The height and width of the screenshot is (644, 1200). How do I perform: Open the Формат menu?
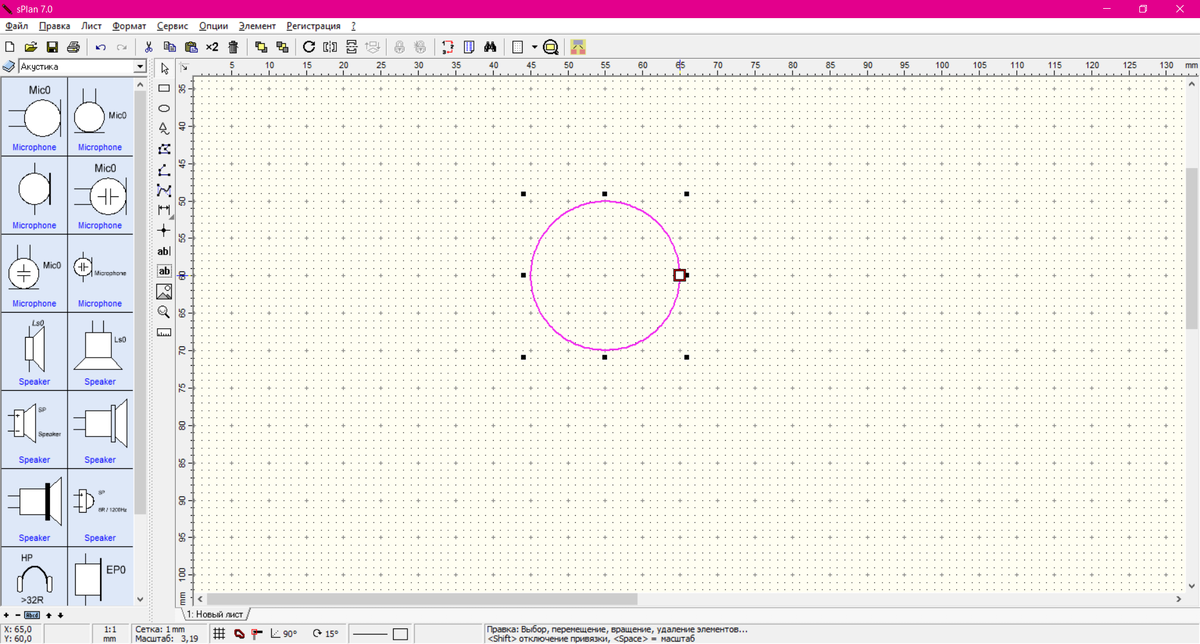coord(129,25)
